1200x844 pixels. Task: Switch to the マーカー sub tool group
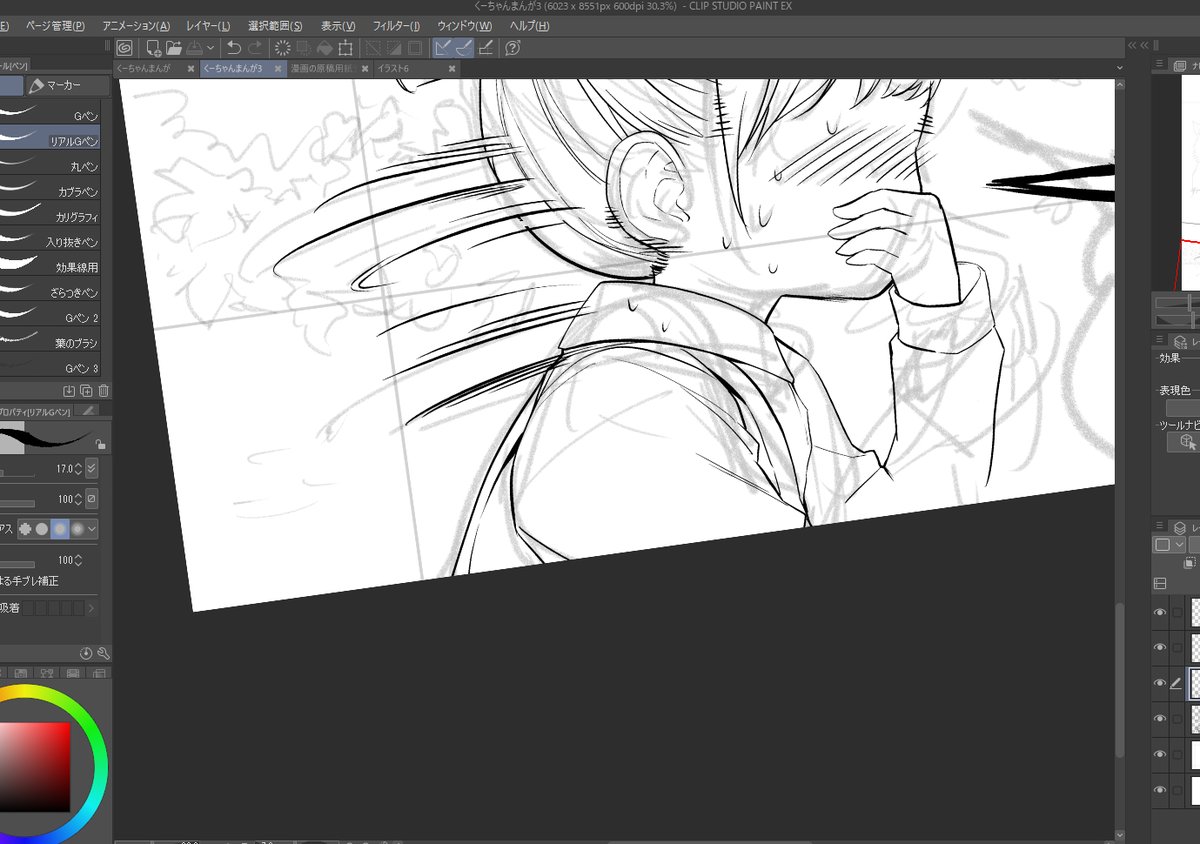tap(67, 86)
